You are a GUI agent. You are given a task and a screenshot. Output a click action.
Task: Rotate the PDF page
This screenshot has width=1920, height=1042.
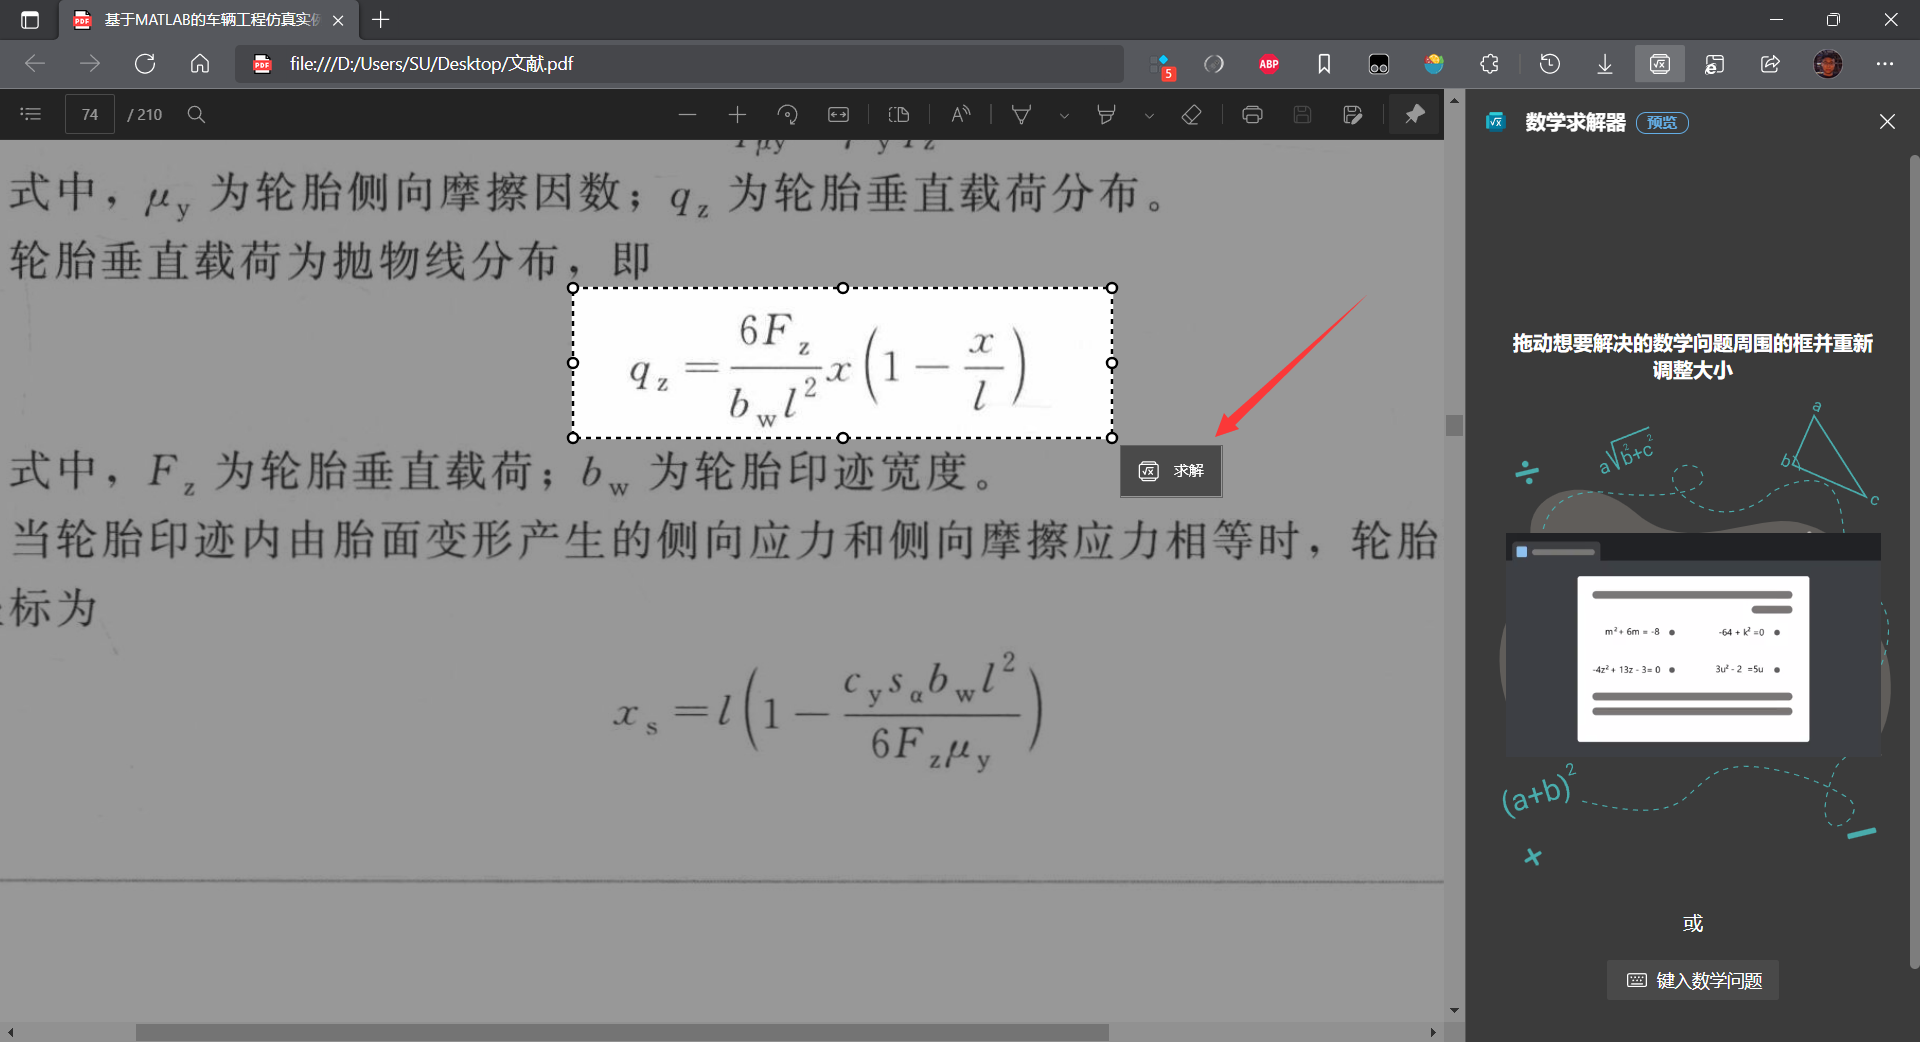(787, 114)
